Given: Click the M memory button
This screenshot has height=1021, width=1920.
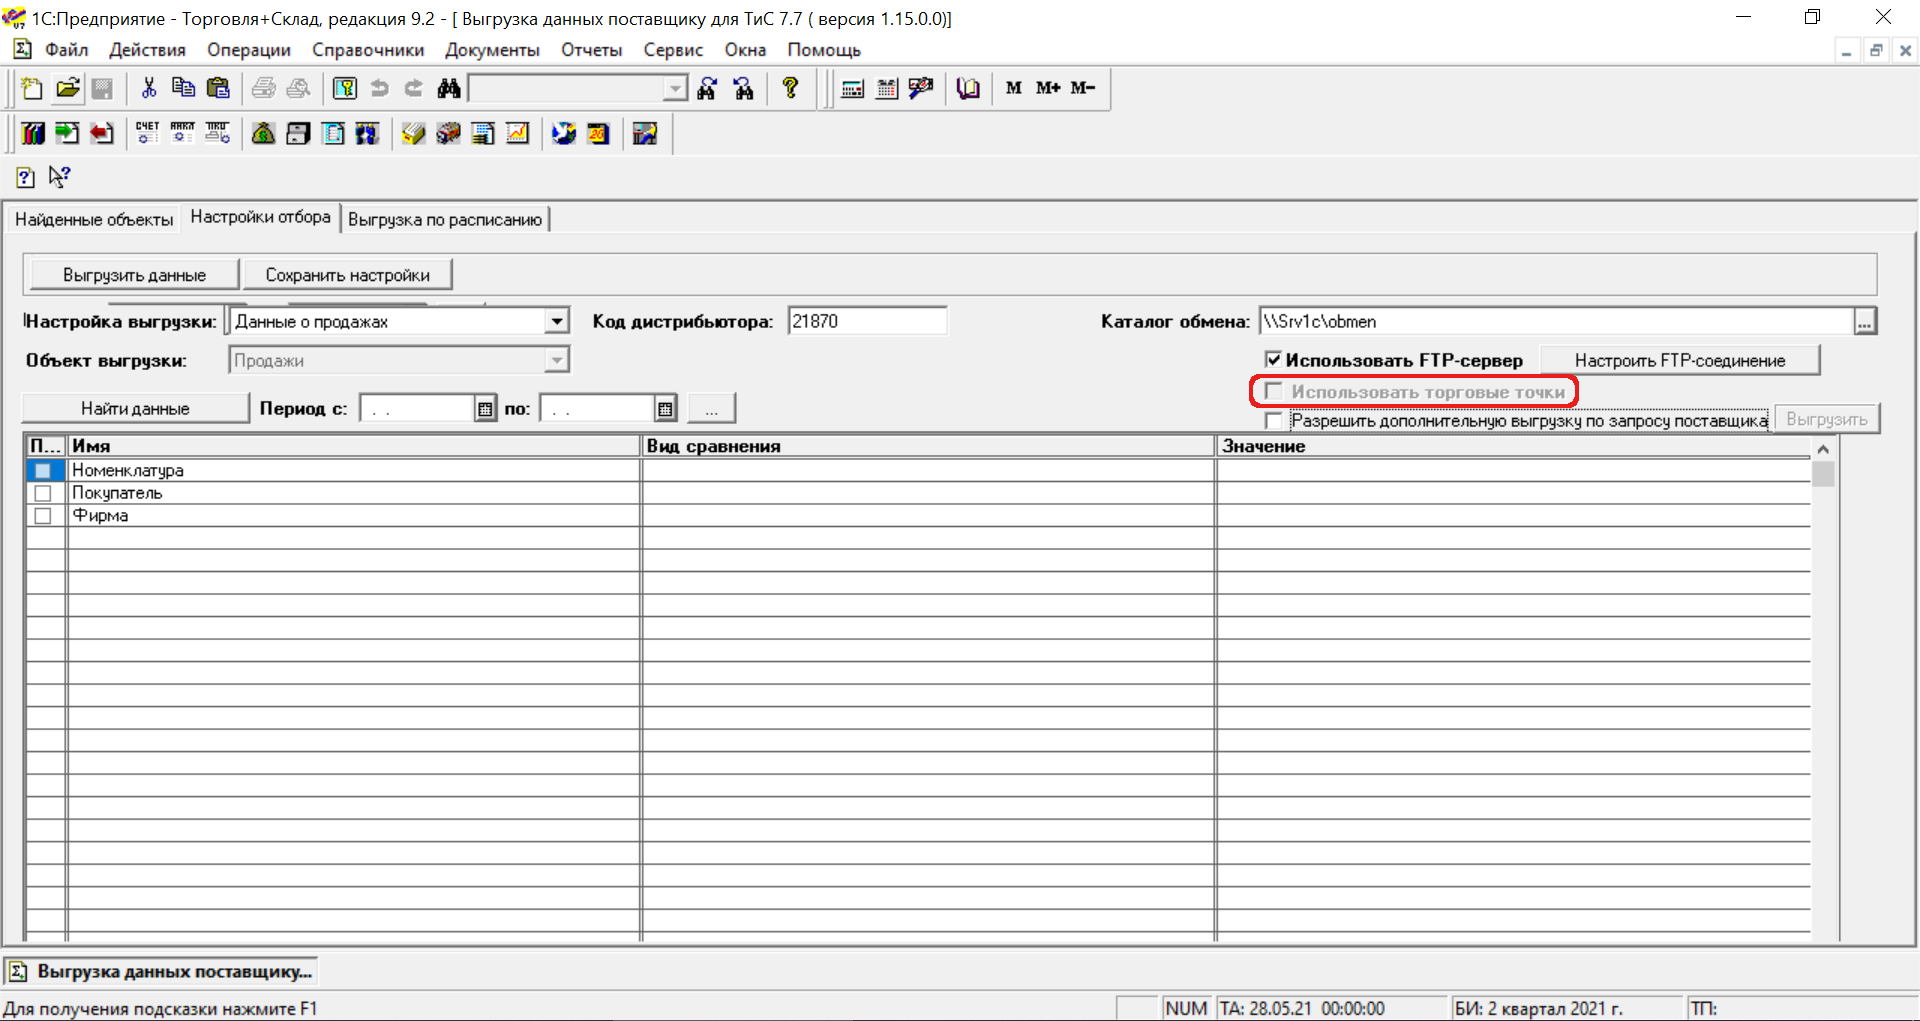Looking at the screenshot, I should [x=1014, y=88].
